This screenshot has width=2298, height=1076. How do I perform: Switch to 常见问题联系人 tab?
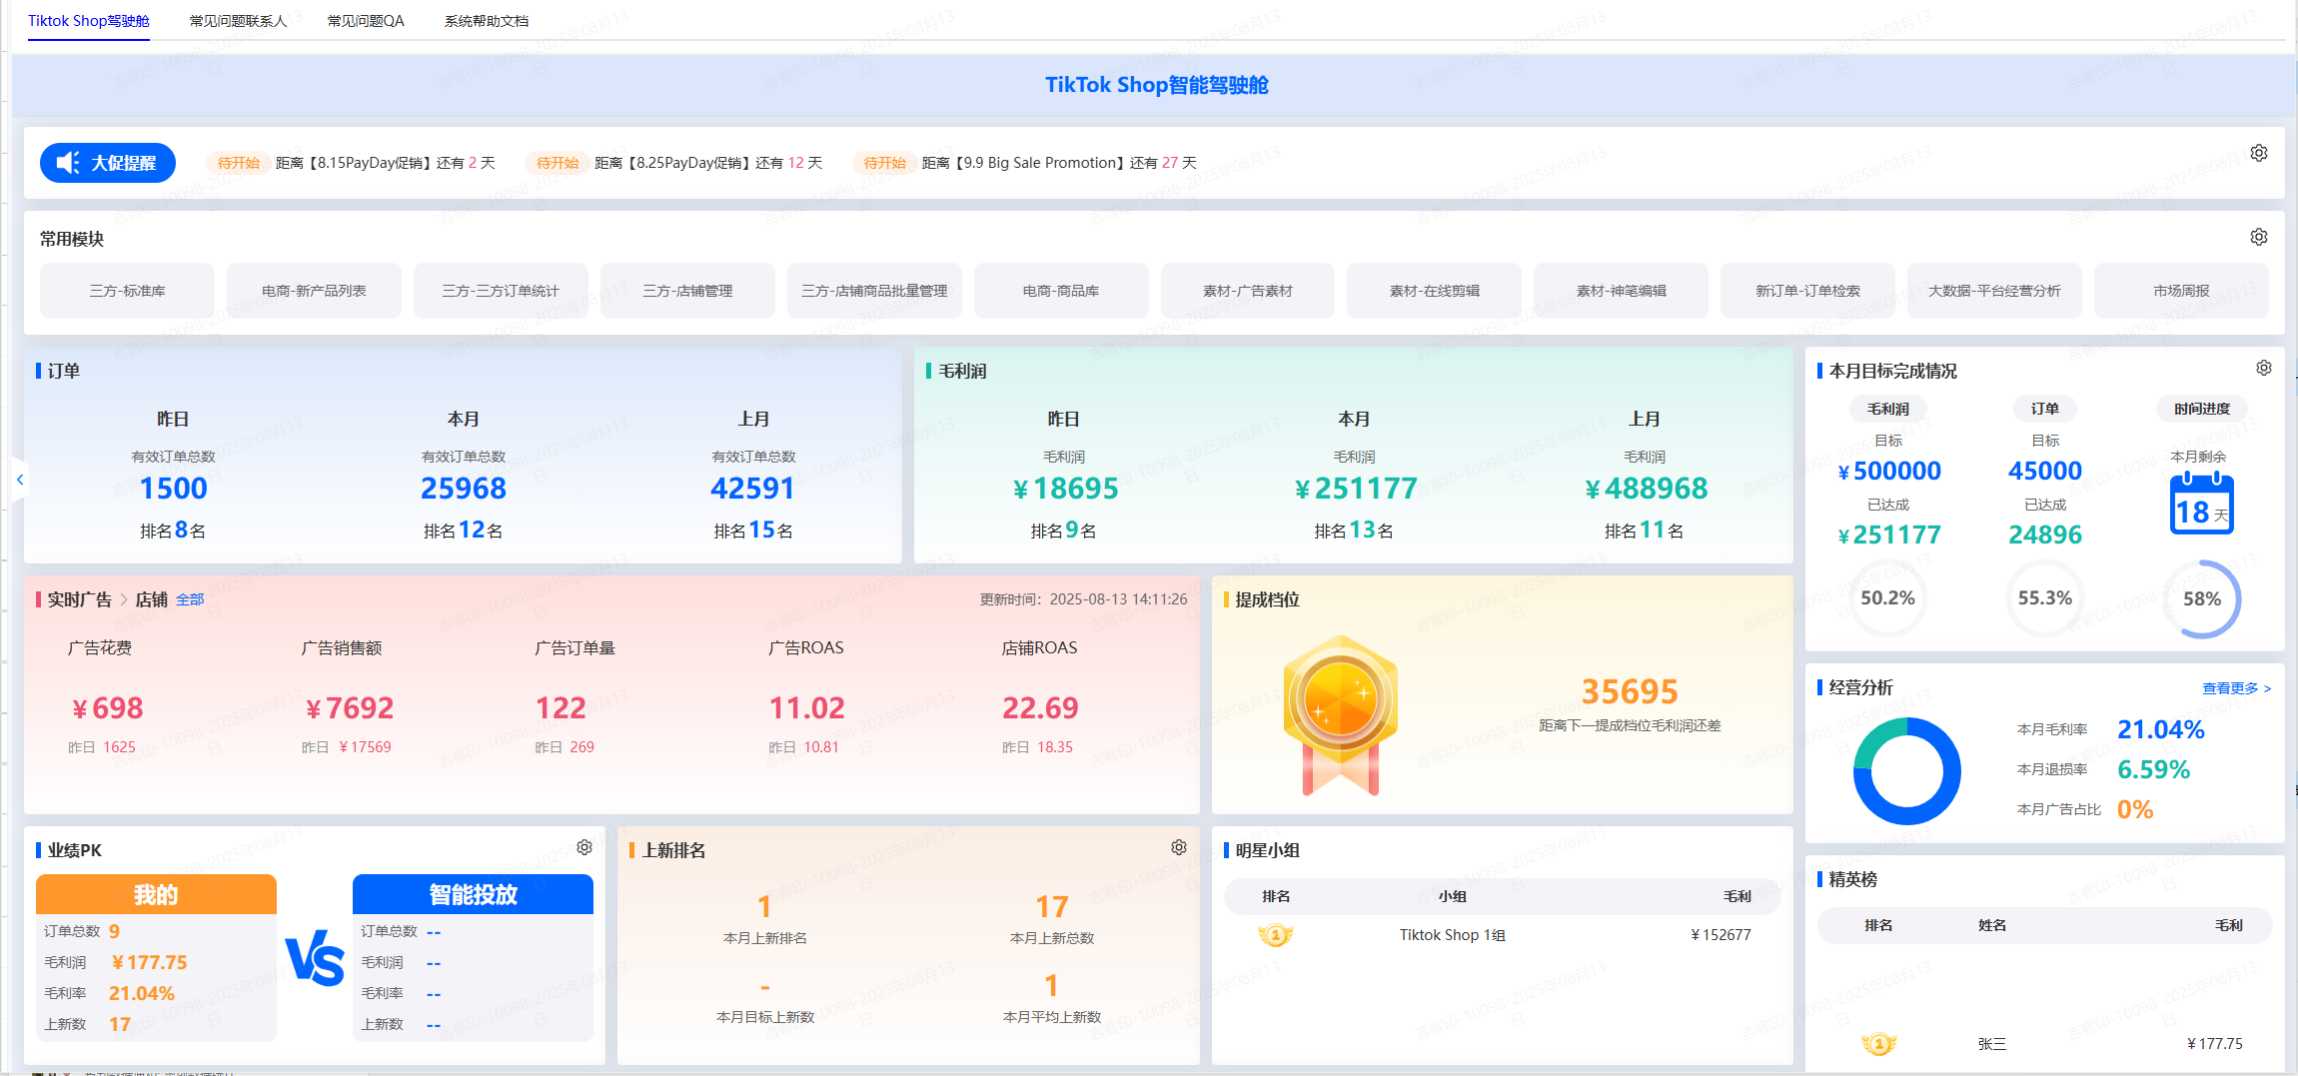(238, 21)
